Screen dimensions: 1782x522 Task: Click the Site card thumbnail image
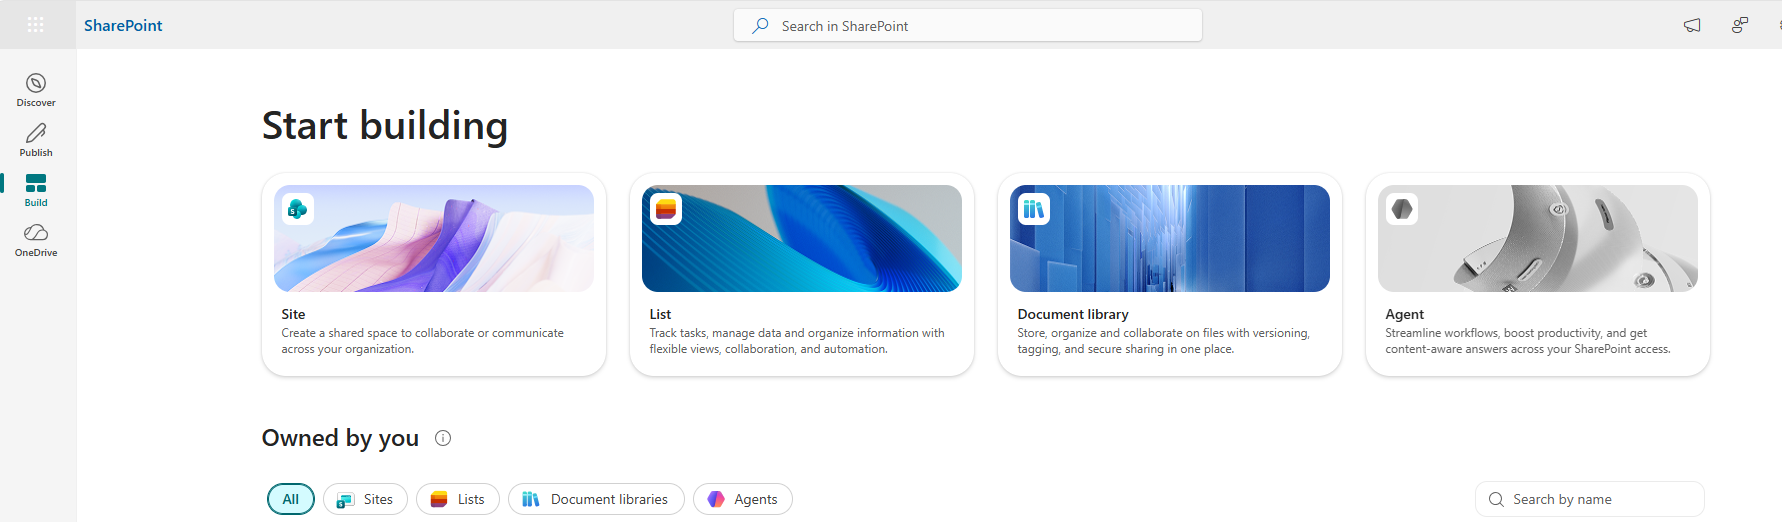[x=434, y=238]
